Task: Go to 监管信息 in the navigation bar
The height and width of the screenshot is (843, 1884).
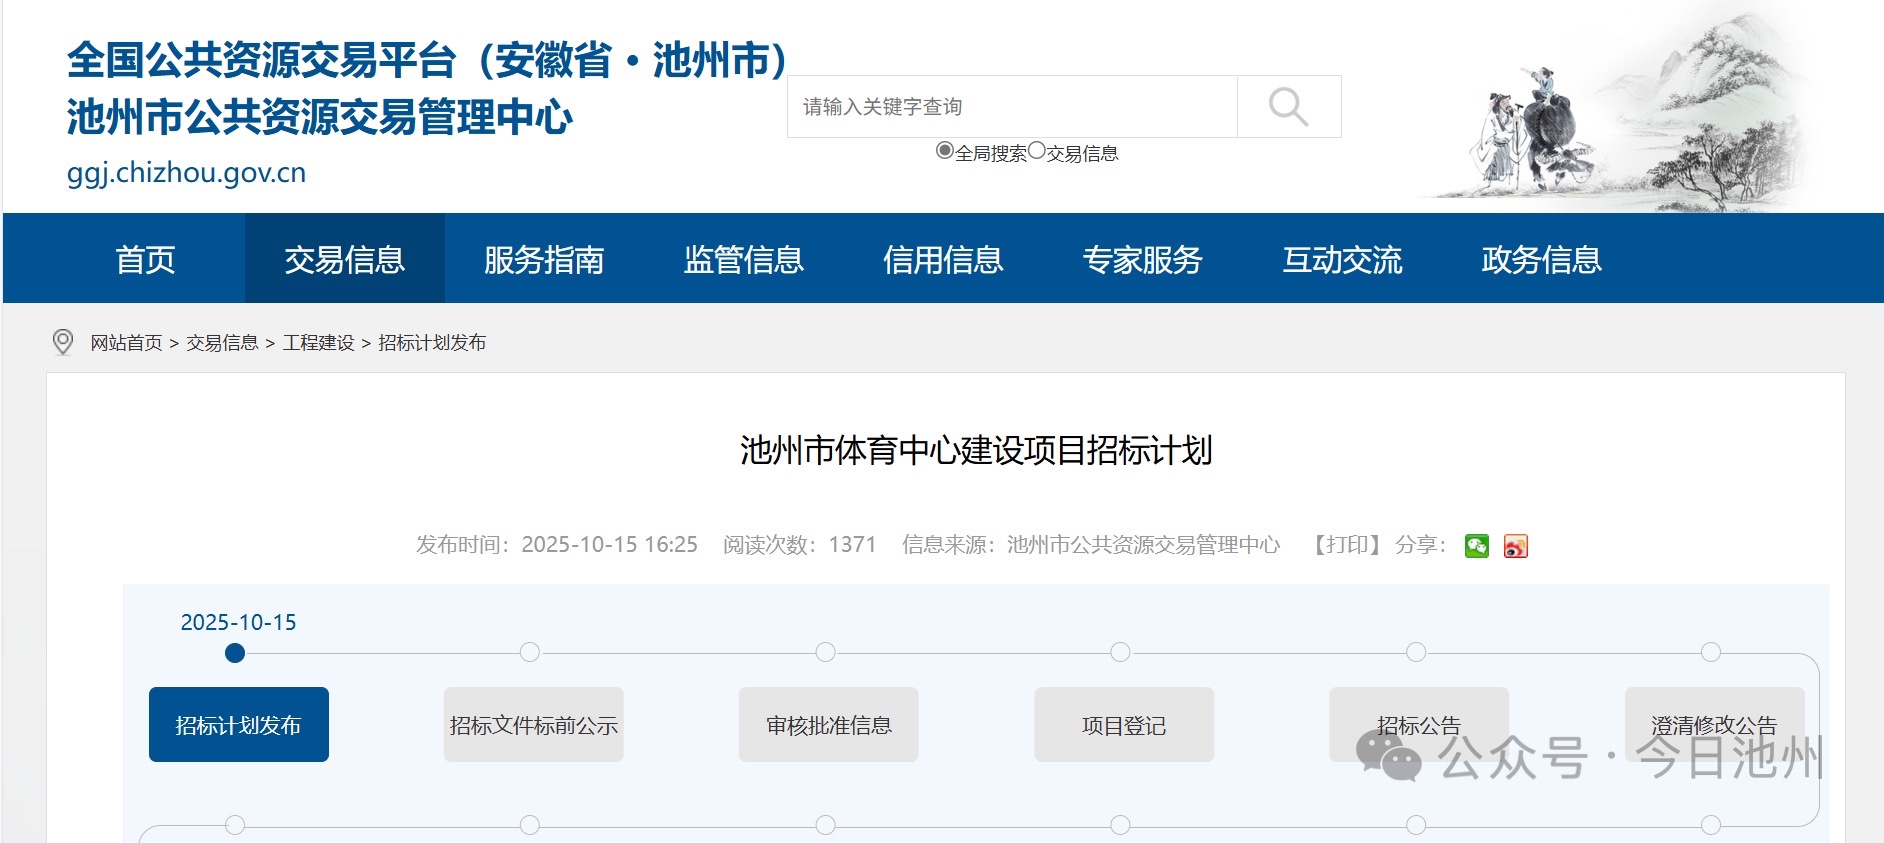Action: click(743, 259)
